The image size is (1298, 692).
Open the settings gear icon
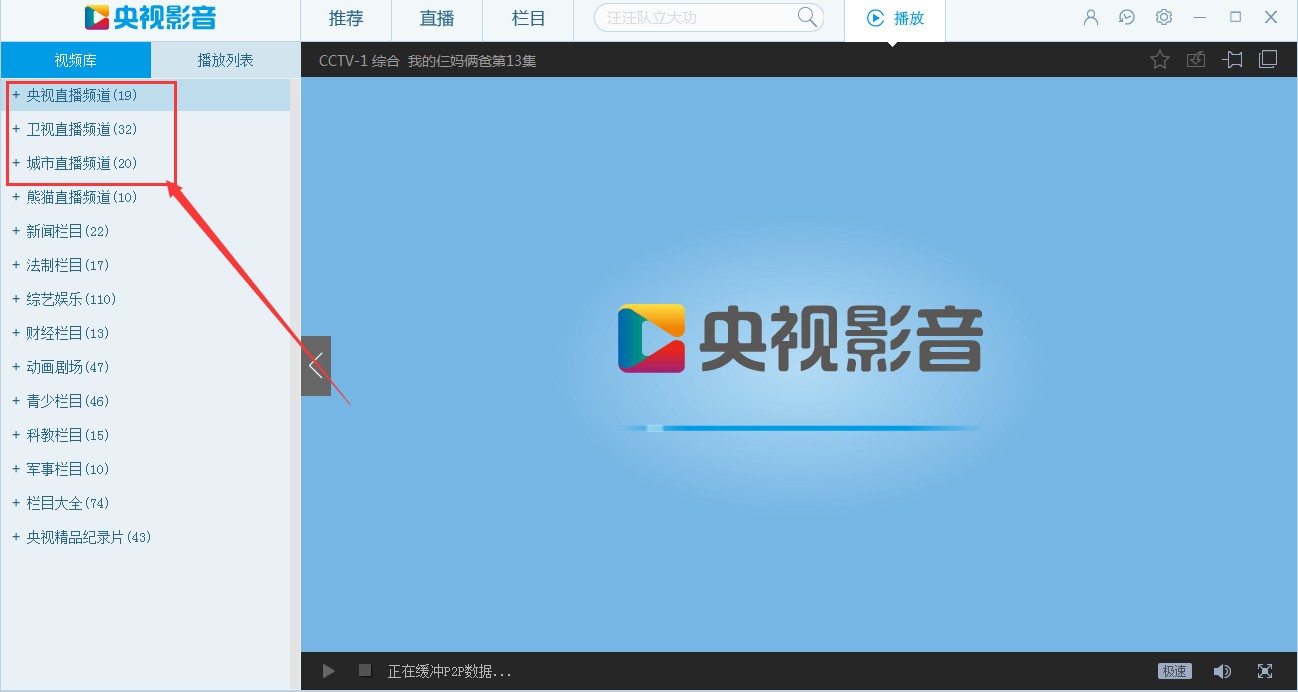click(x=1163, y=17)
